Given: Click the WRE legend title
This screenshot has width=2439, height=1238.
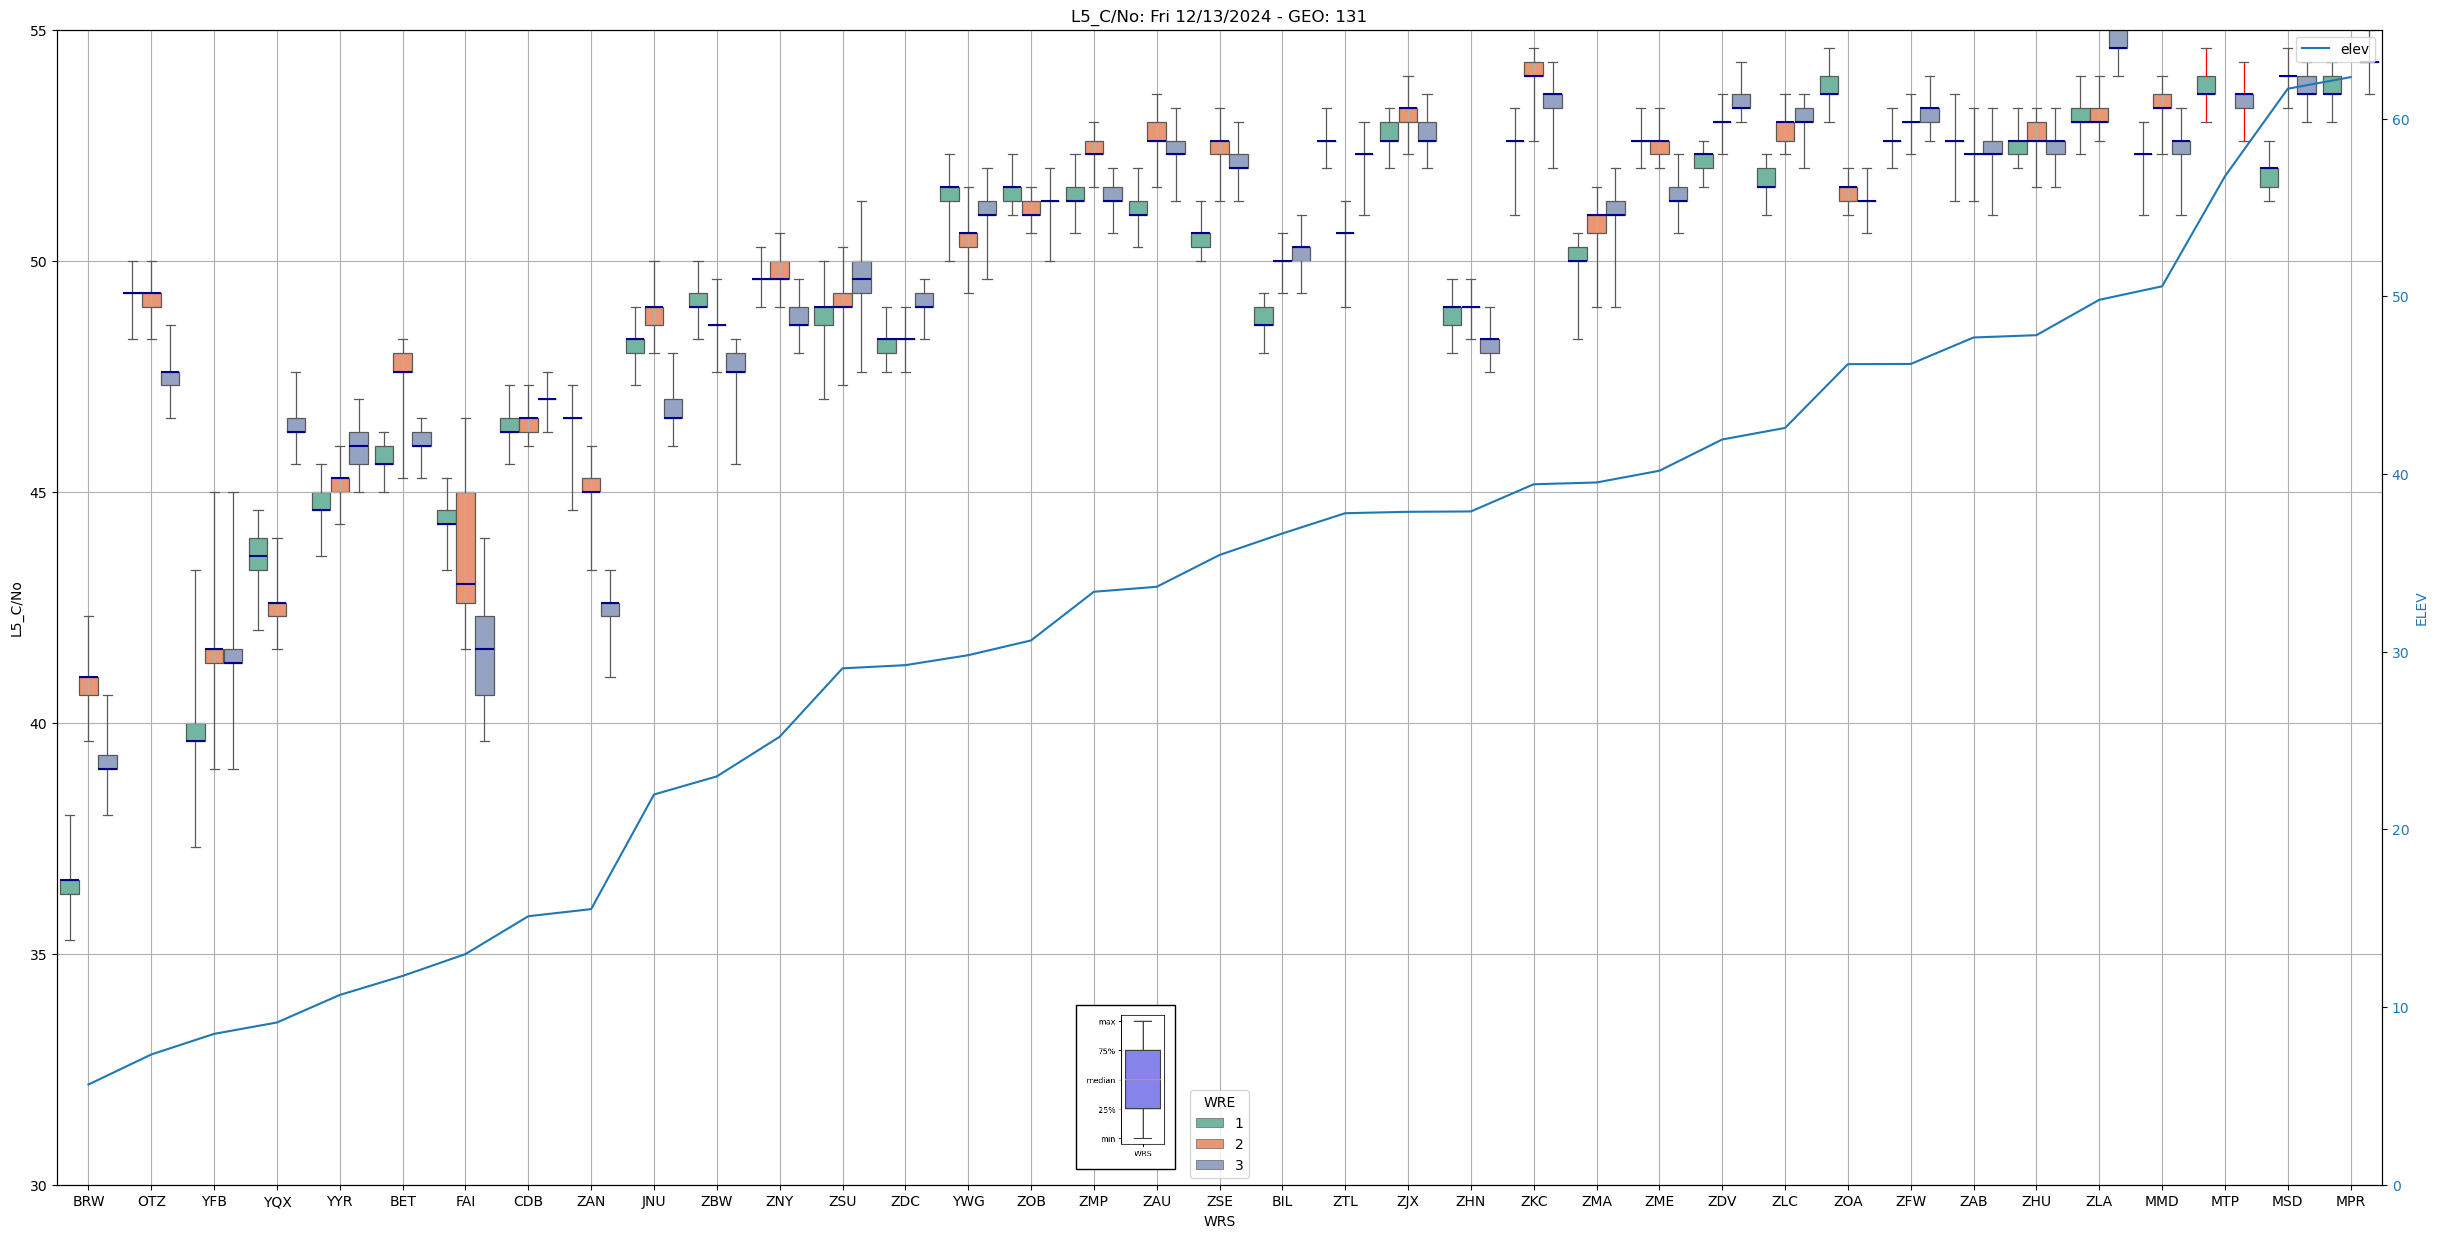Looking at the screenshot, I should click(1218, 1102).
